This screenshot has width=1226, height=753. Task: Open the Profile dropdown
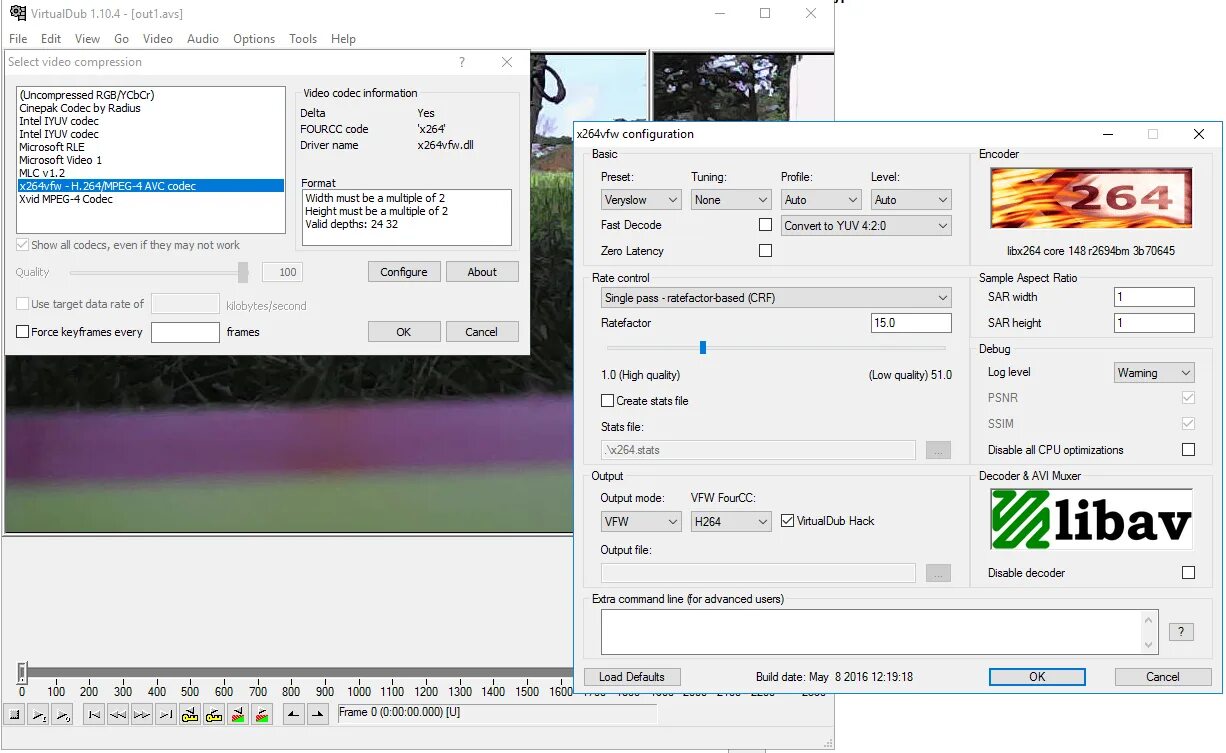click(821, 200)
